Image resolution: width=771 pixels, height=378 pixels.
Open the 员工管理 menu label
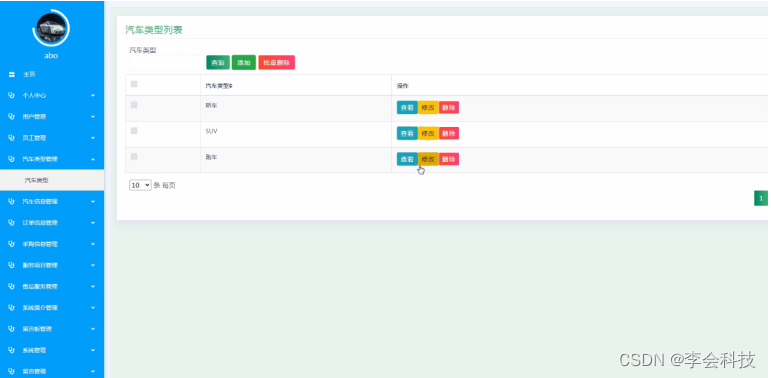click(34, 138)
